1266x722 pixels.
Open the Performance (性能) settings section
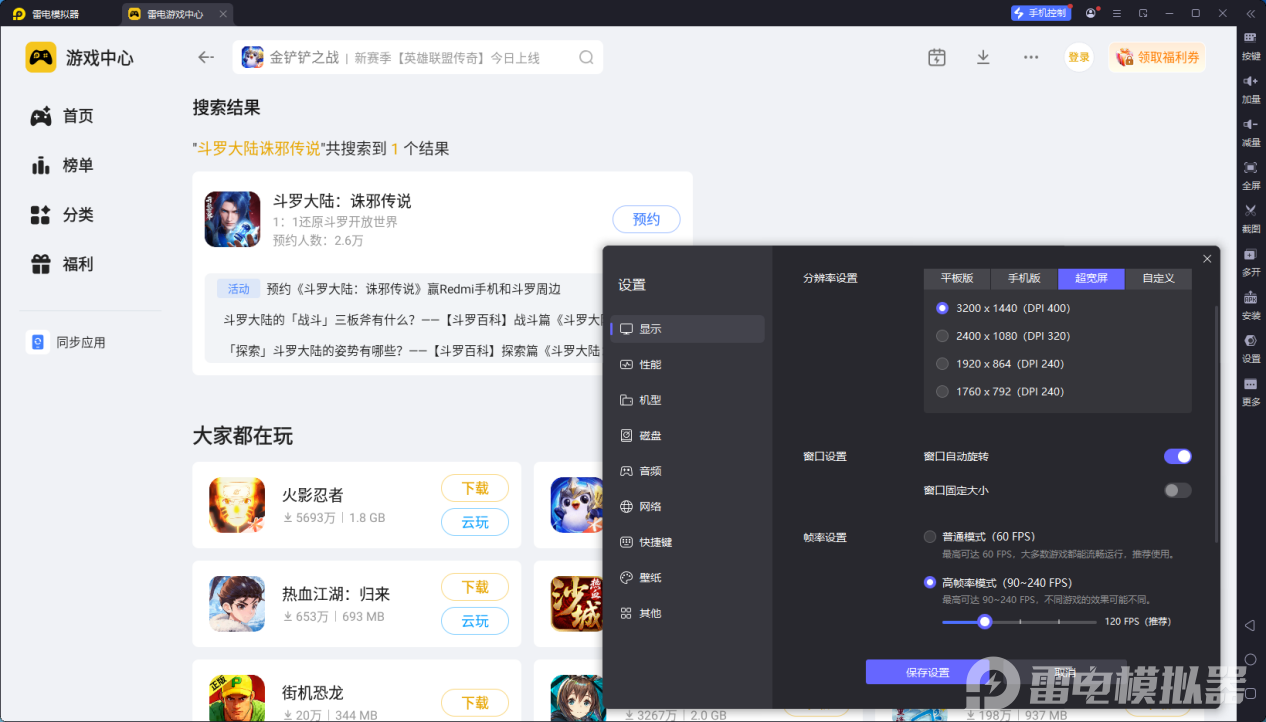pyautogui.click(x=650, y=365)
